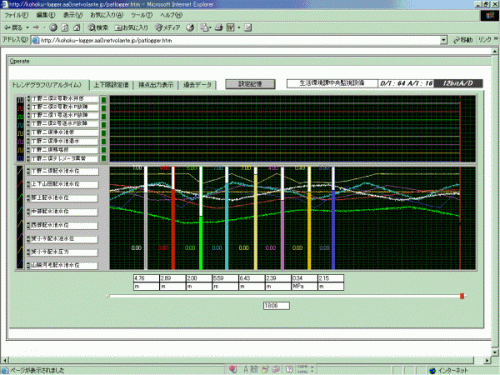Click the red level bar in the trend graph
This screenshot has width=500, height=375.
[173, 218]
